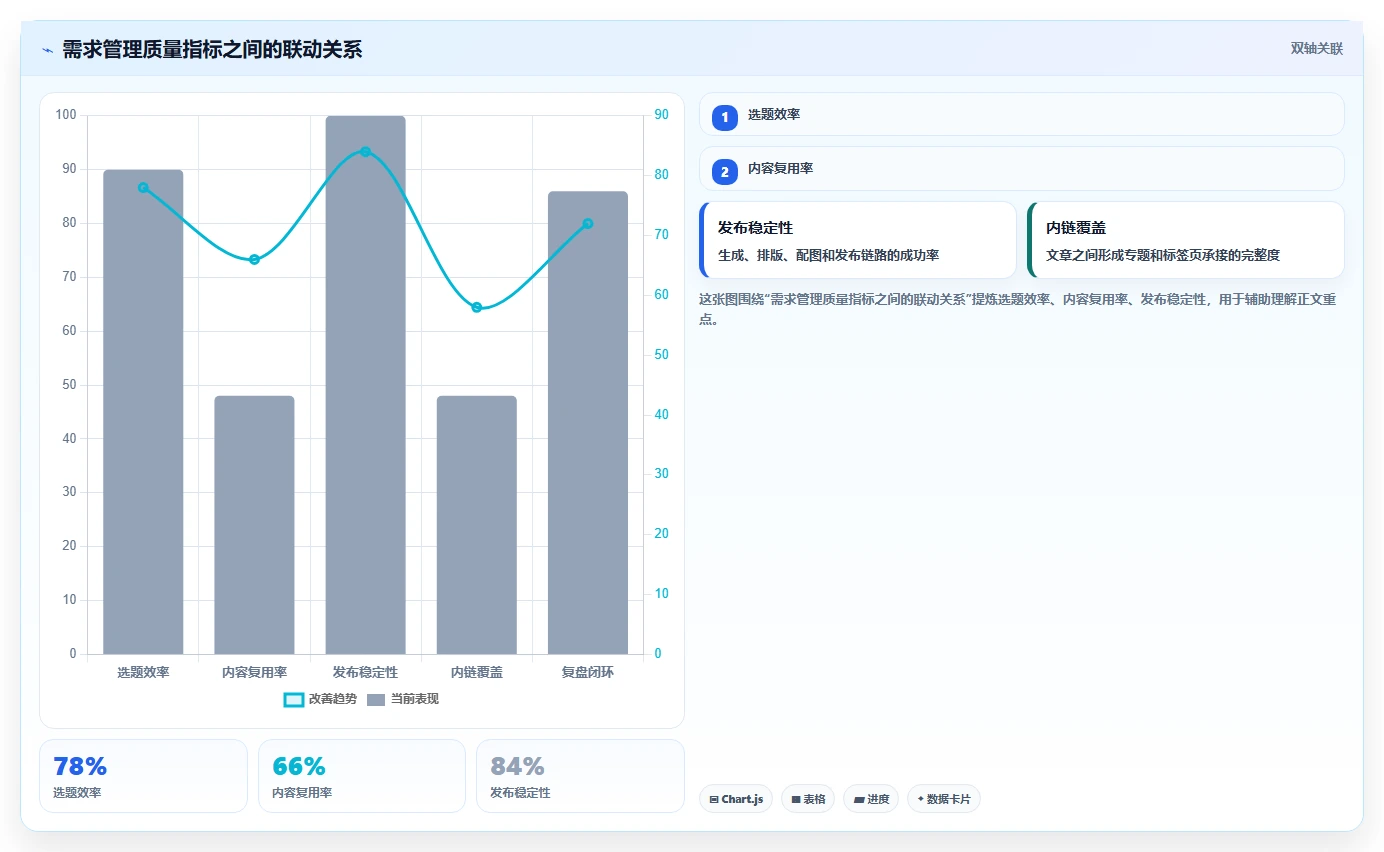Click the line point above 发布稳定性
1384x852 pixels.
coord(365,152)
